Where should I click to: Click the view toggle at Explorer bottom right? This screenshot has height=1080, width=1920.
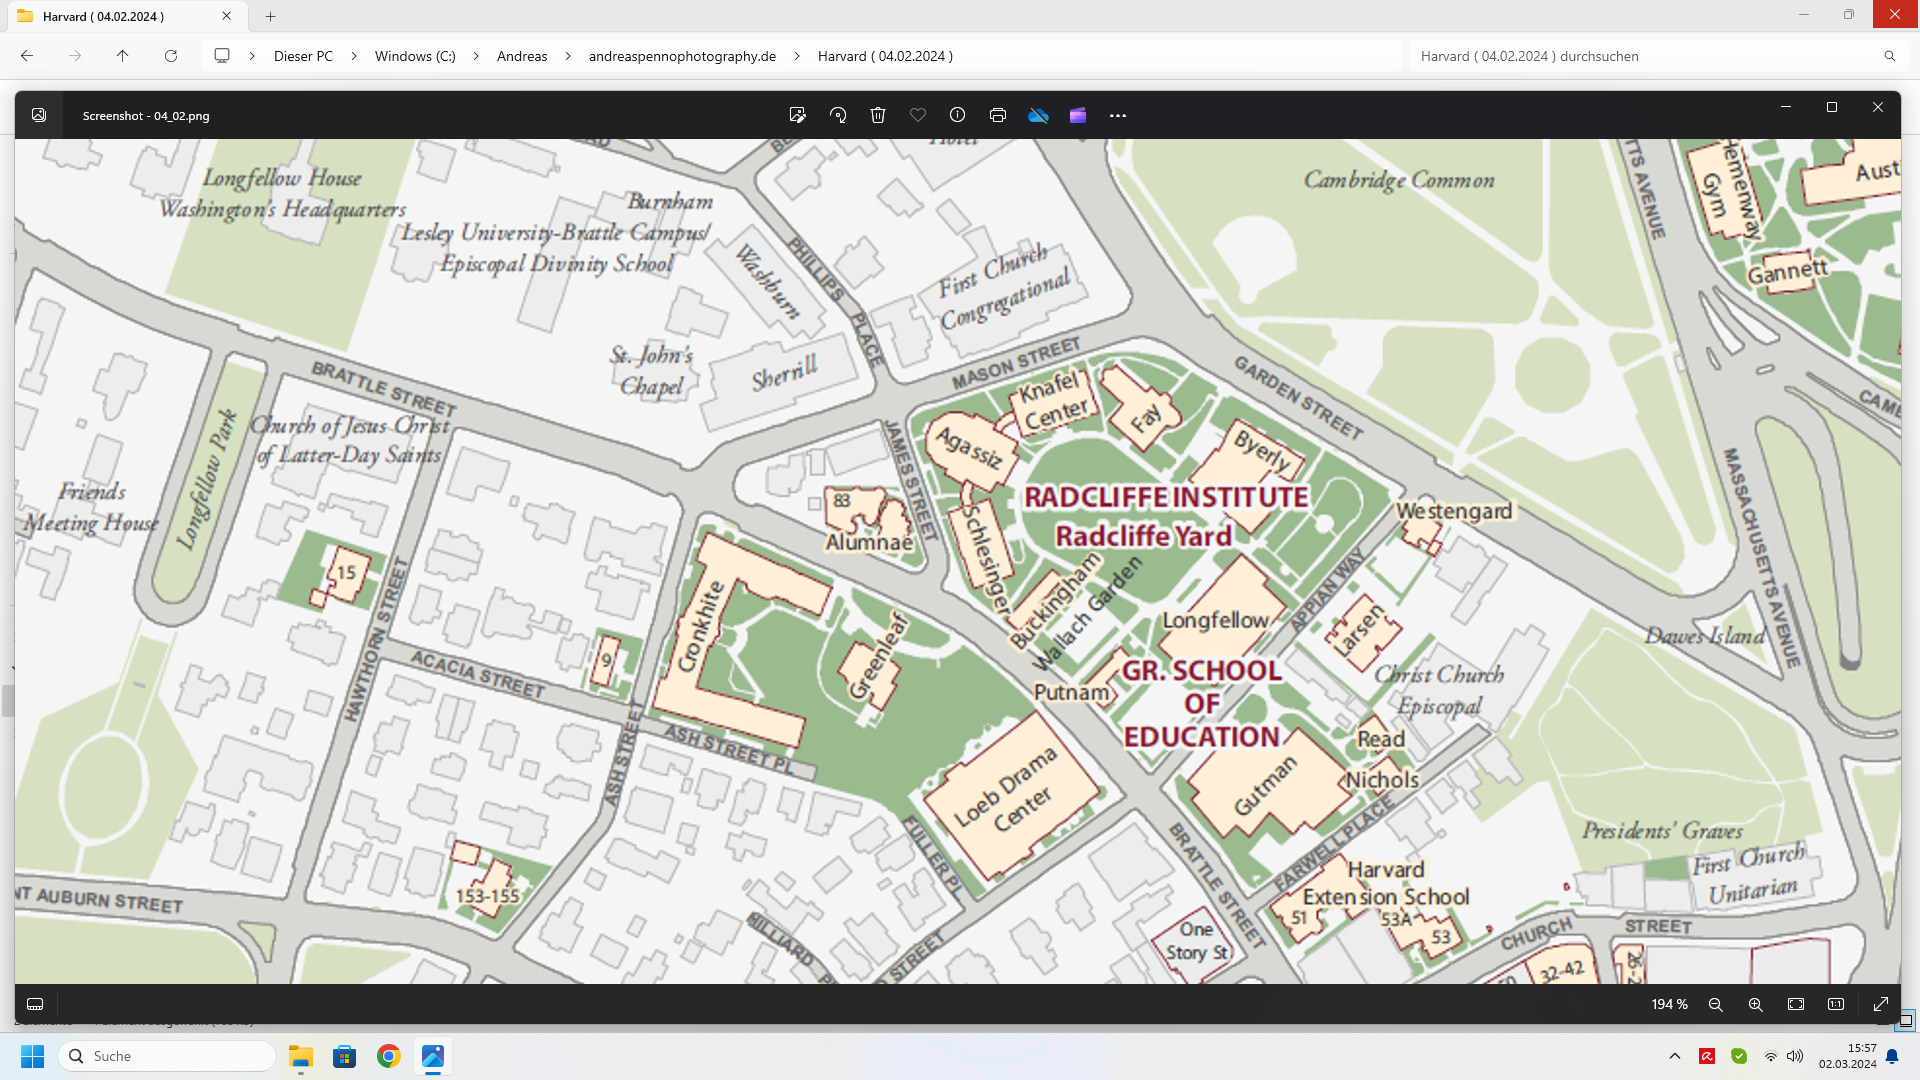tap(1905, 1021)
